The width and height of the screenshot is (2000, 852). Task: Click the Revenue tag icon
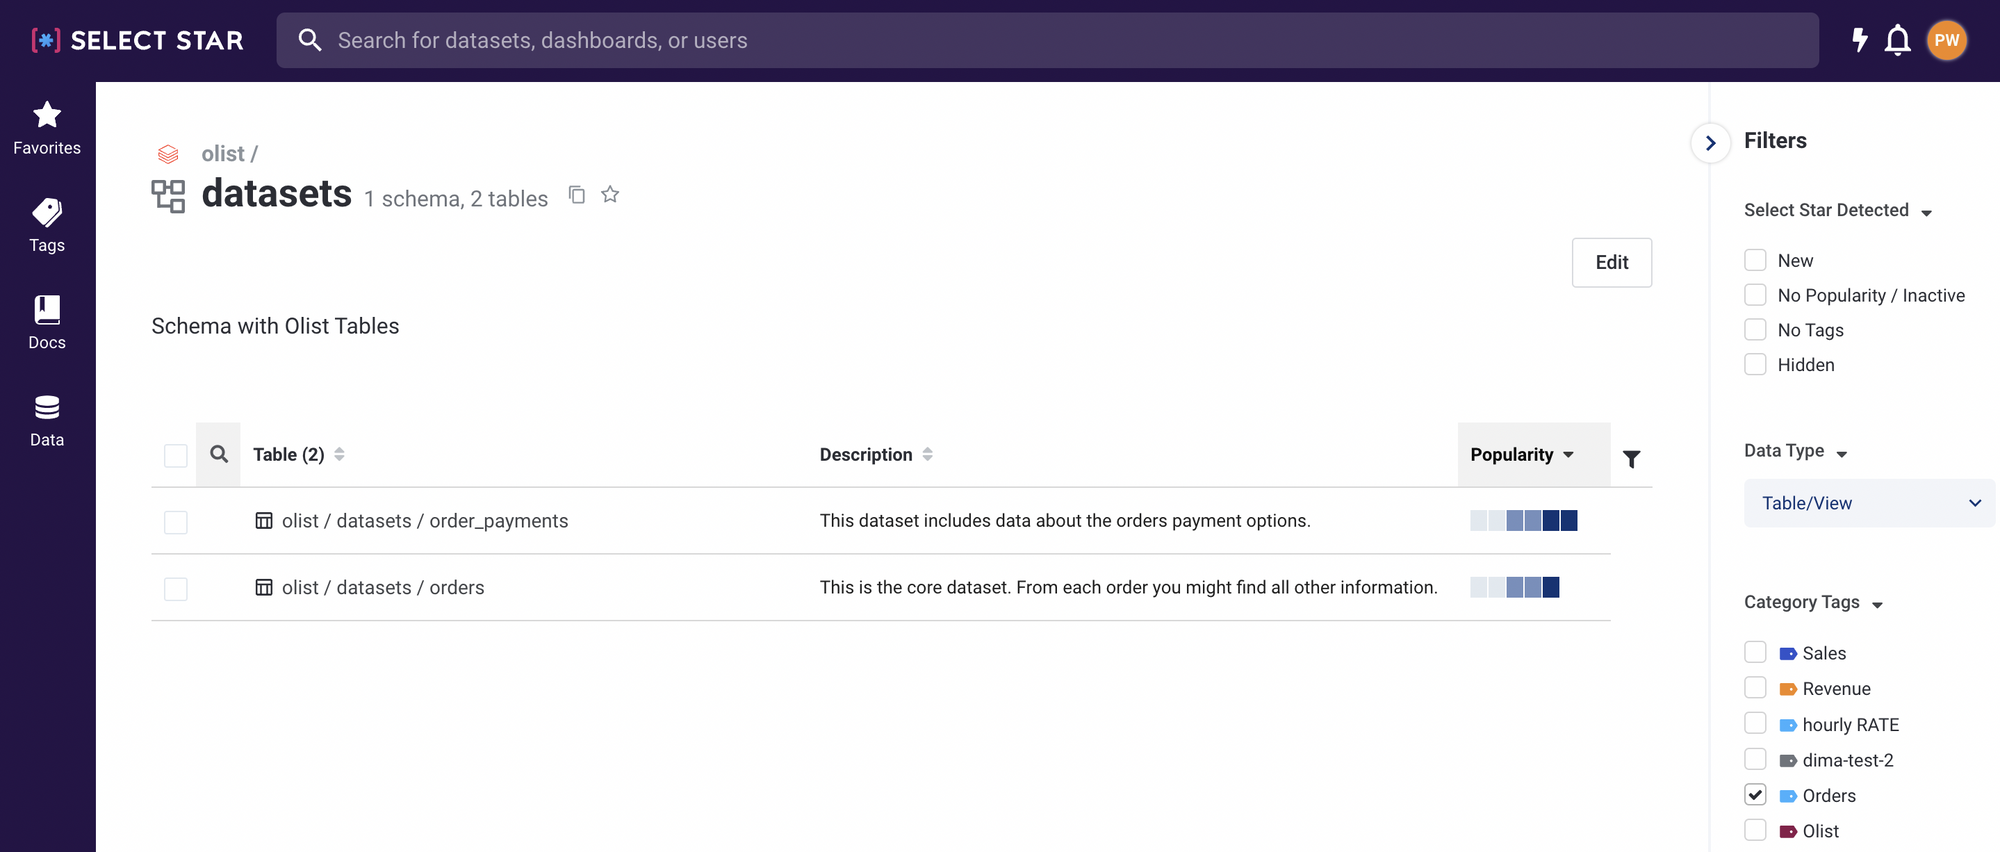pyautogui.click(x=1788, y=689)
